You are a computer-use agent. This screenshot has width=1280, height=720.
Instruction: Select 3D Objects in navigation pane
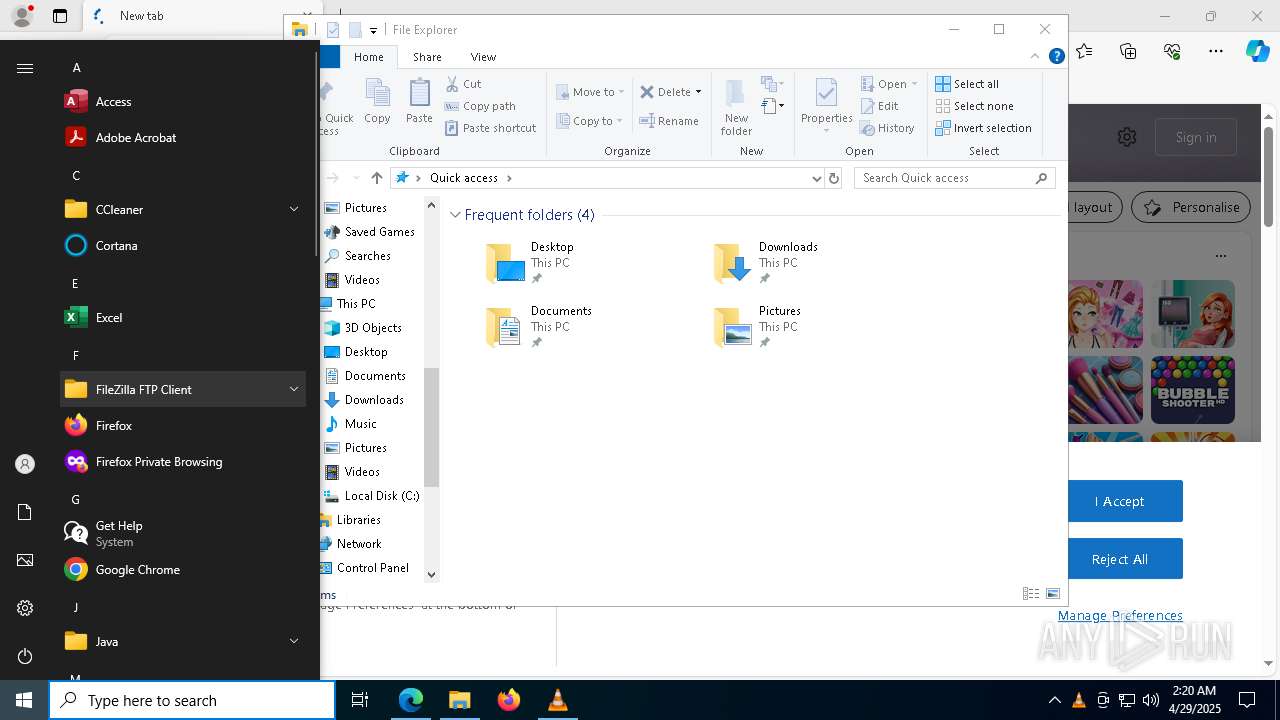(372, 328)
